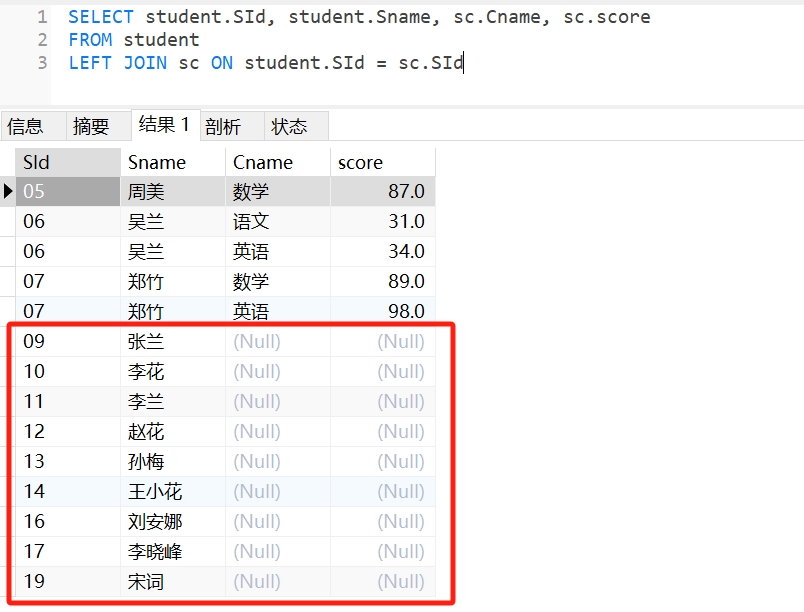Viewport: 804px width, 612px height.
Task: Select the SId cell 19
Action: pos(67,582)
